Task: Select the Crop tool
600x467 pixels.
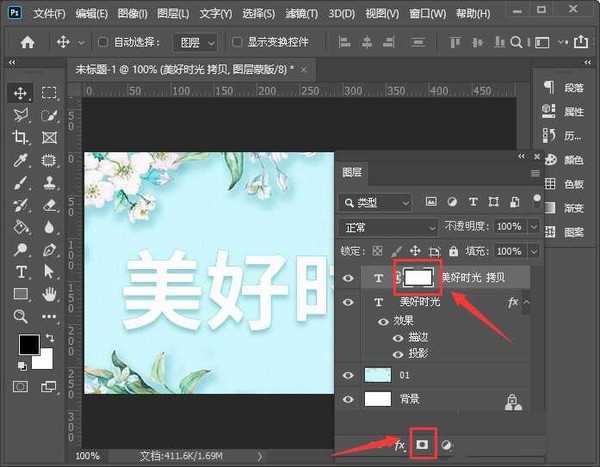Action: [20, 137]
